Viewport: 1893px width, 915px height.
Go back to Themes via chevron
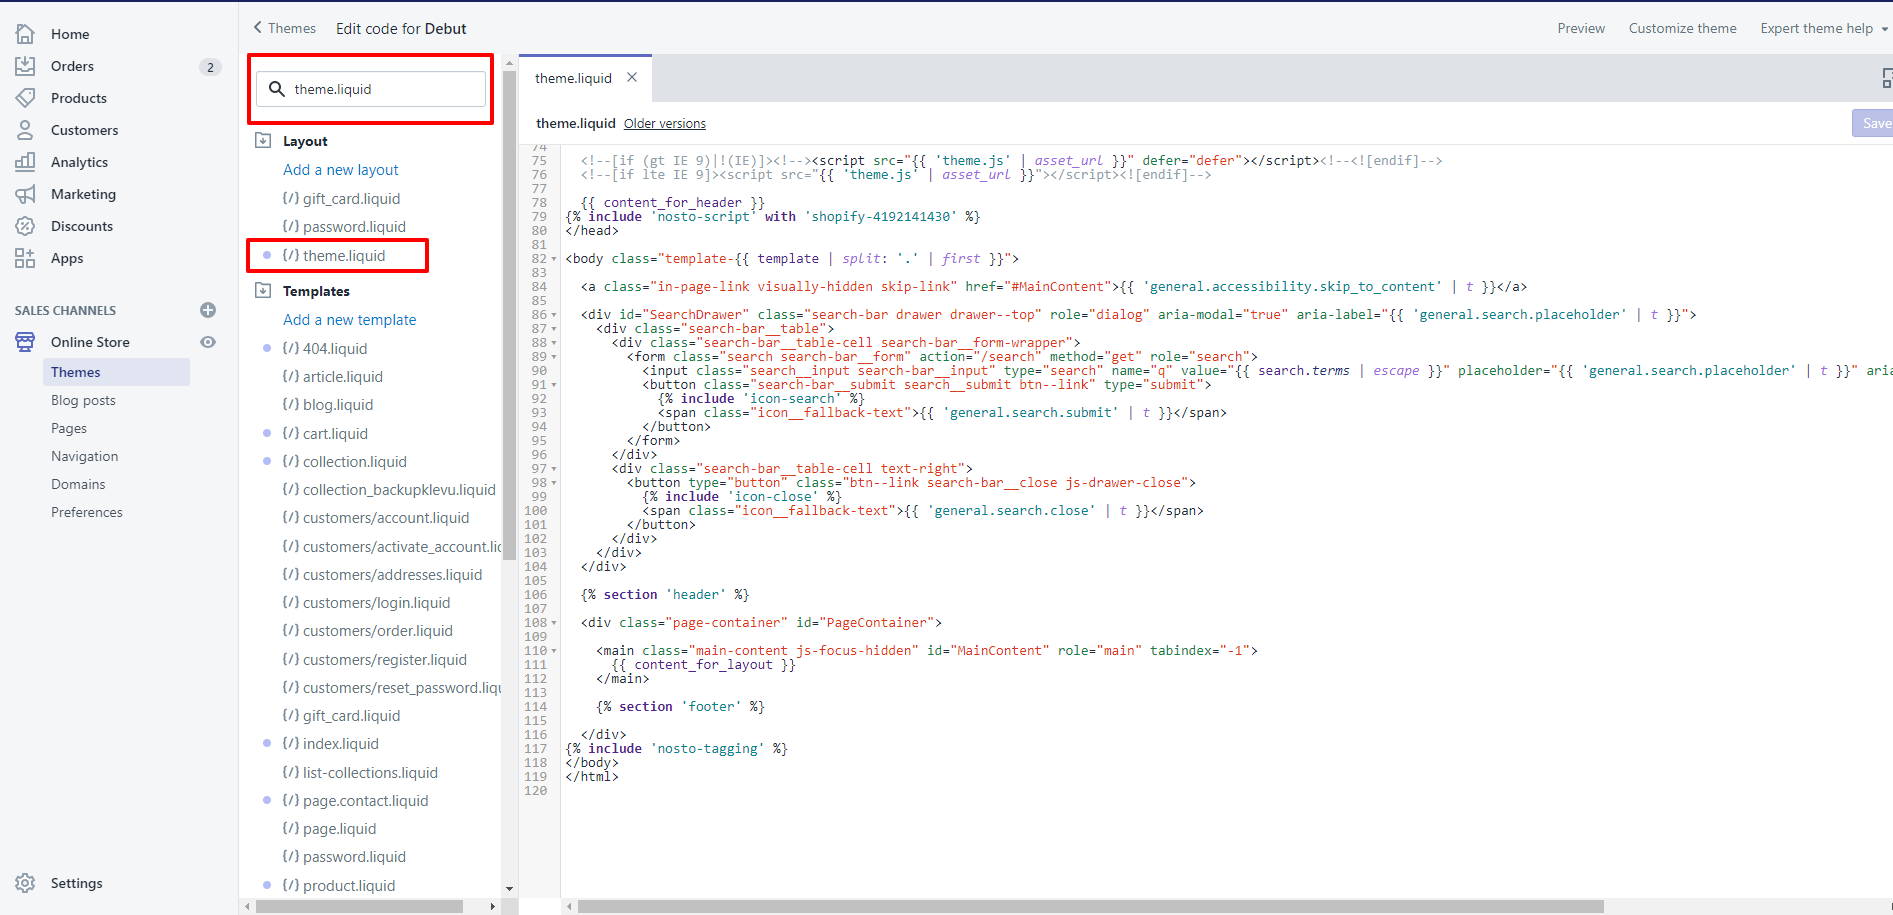point(258,28)
